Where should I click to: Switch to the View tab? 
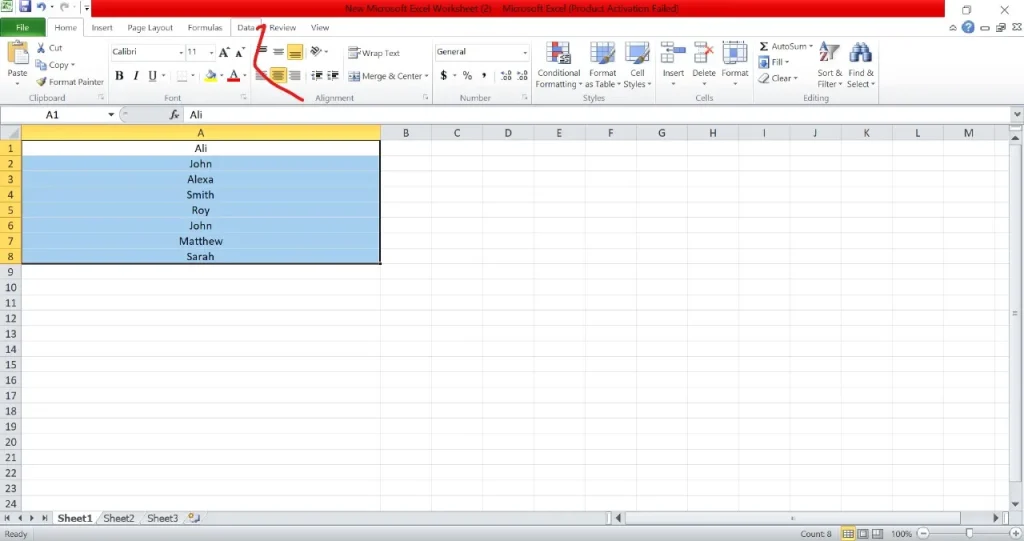click(x=320, y=27)
